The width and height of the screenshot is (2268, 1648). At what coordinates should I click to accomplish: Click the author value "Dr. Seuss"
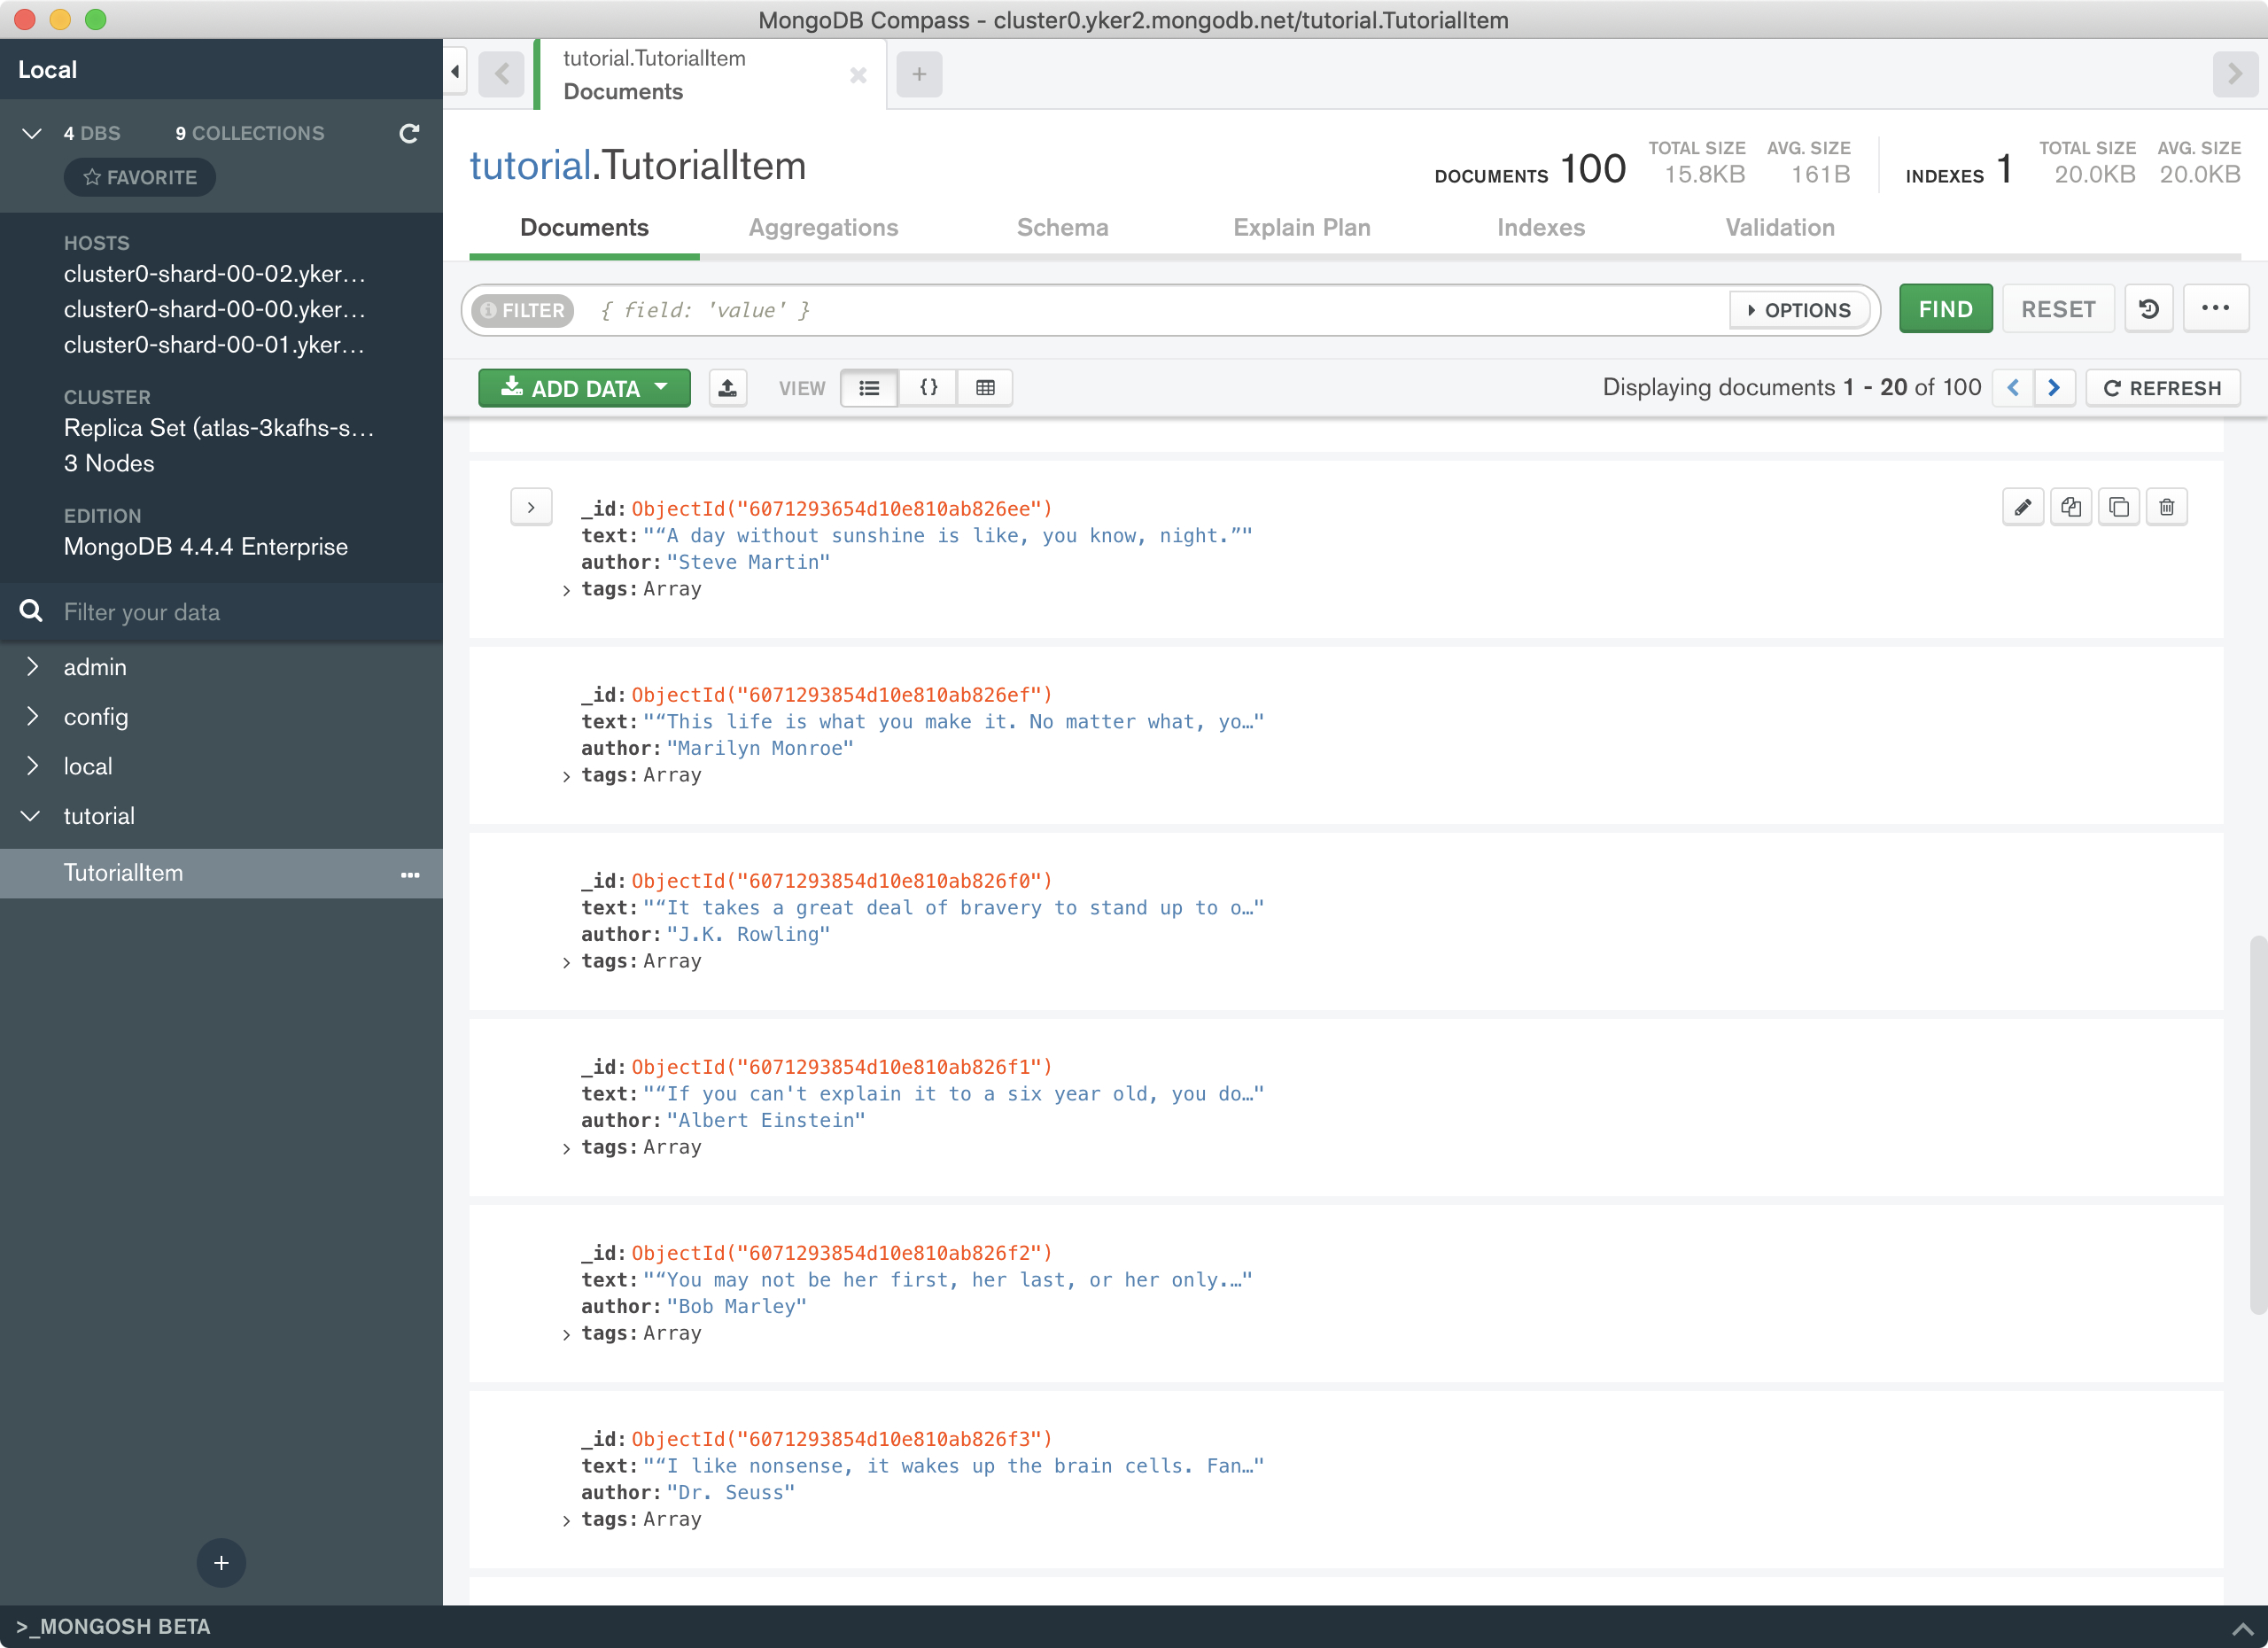pos(730,1492)
